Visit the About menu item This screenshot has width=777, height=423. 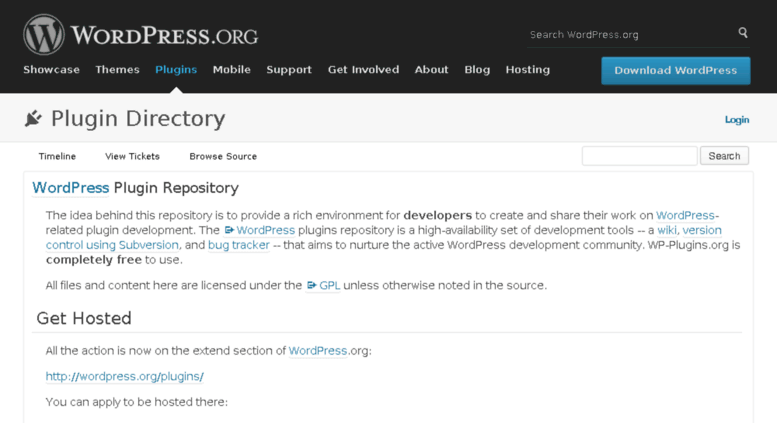click(x=432, y=70)
